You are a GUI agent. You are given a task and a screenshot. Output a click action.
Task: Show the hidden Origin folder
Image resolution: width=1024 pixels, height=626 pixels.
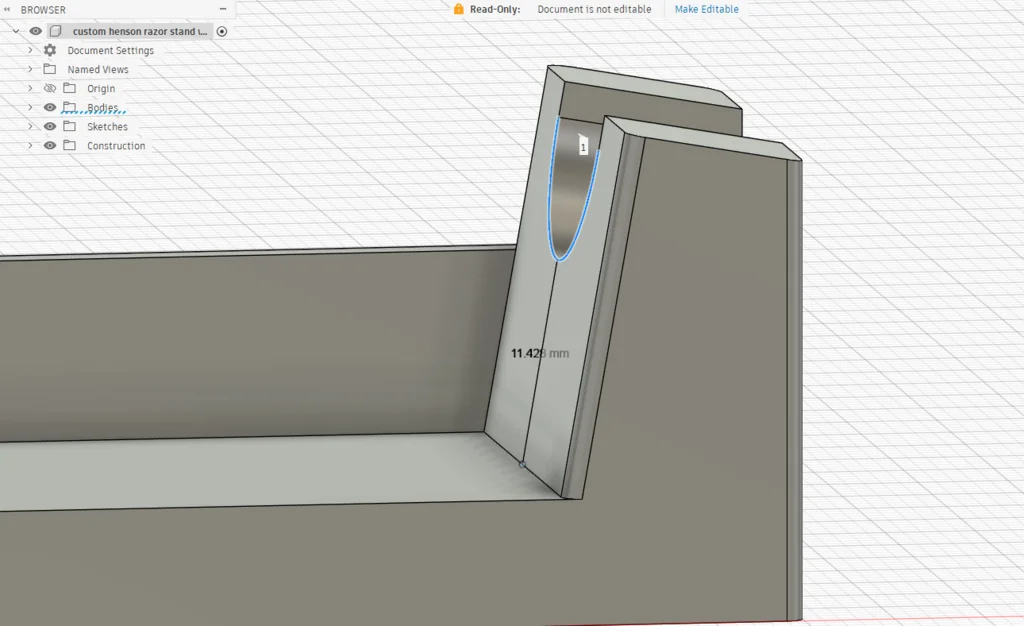50,88
